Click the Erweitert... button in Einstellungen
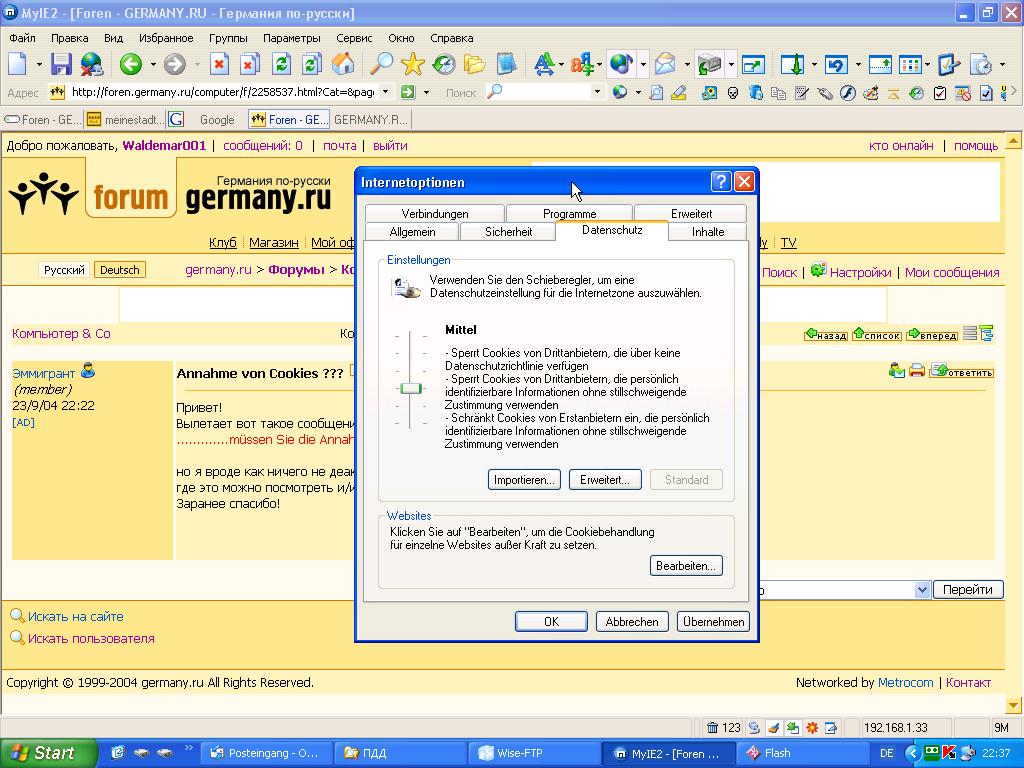This screenshot has width=1024, height=768. coord(605,479)
